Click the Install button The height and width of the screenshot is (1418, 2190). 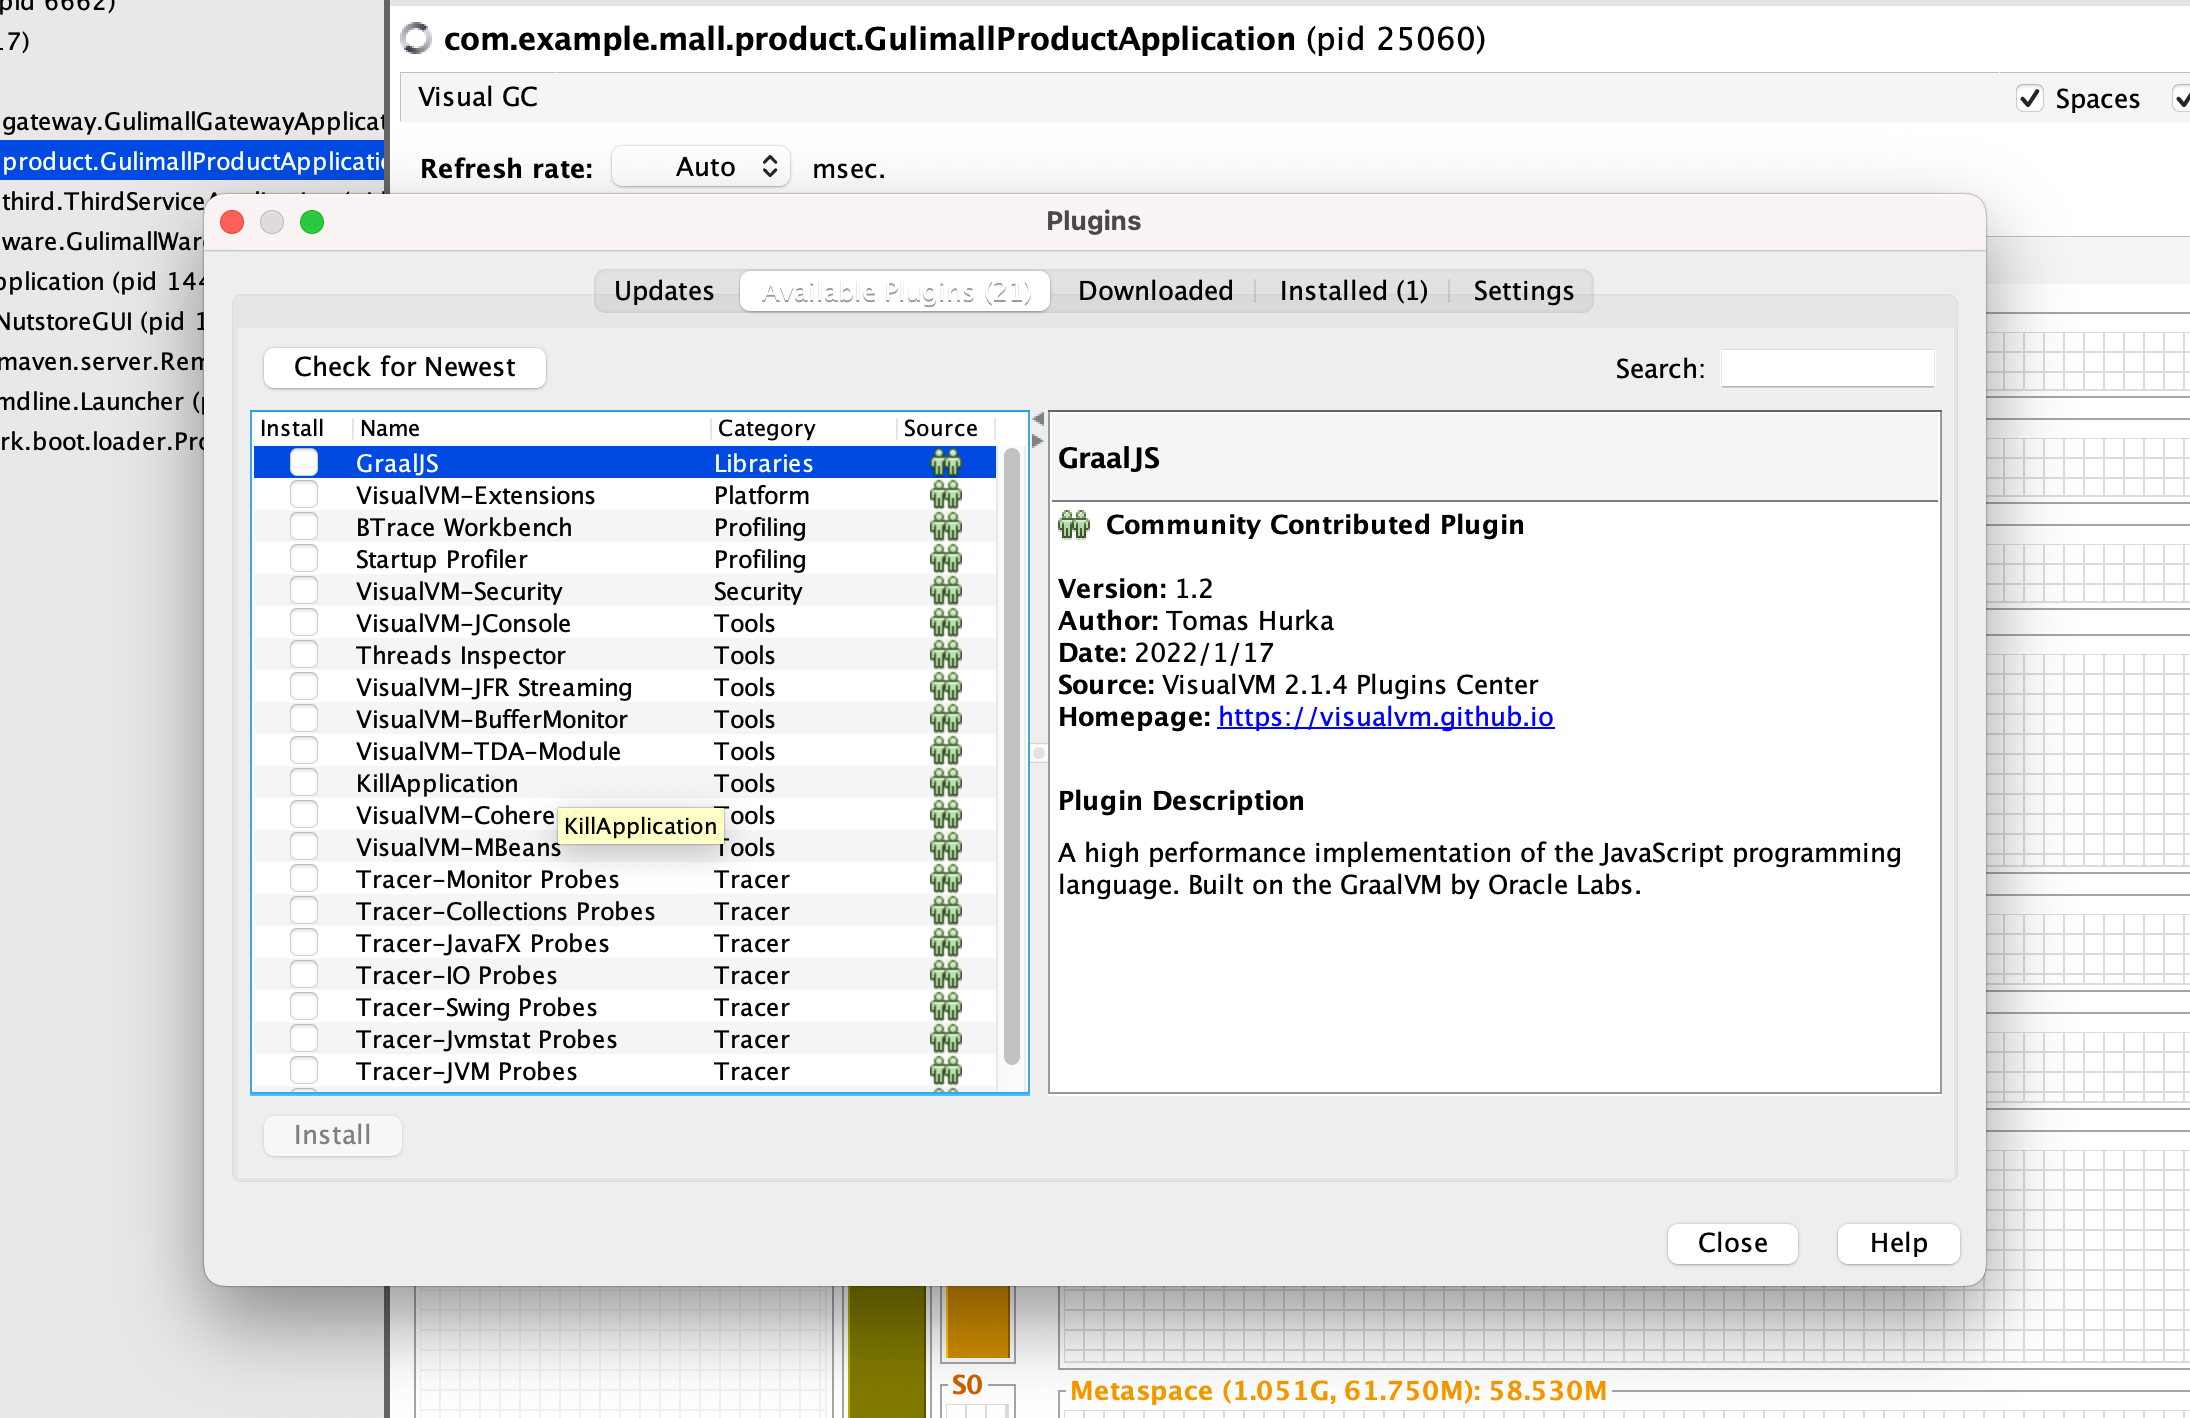333,1135
